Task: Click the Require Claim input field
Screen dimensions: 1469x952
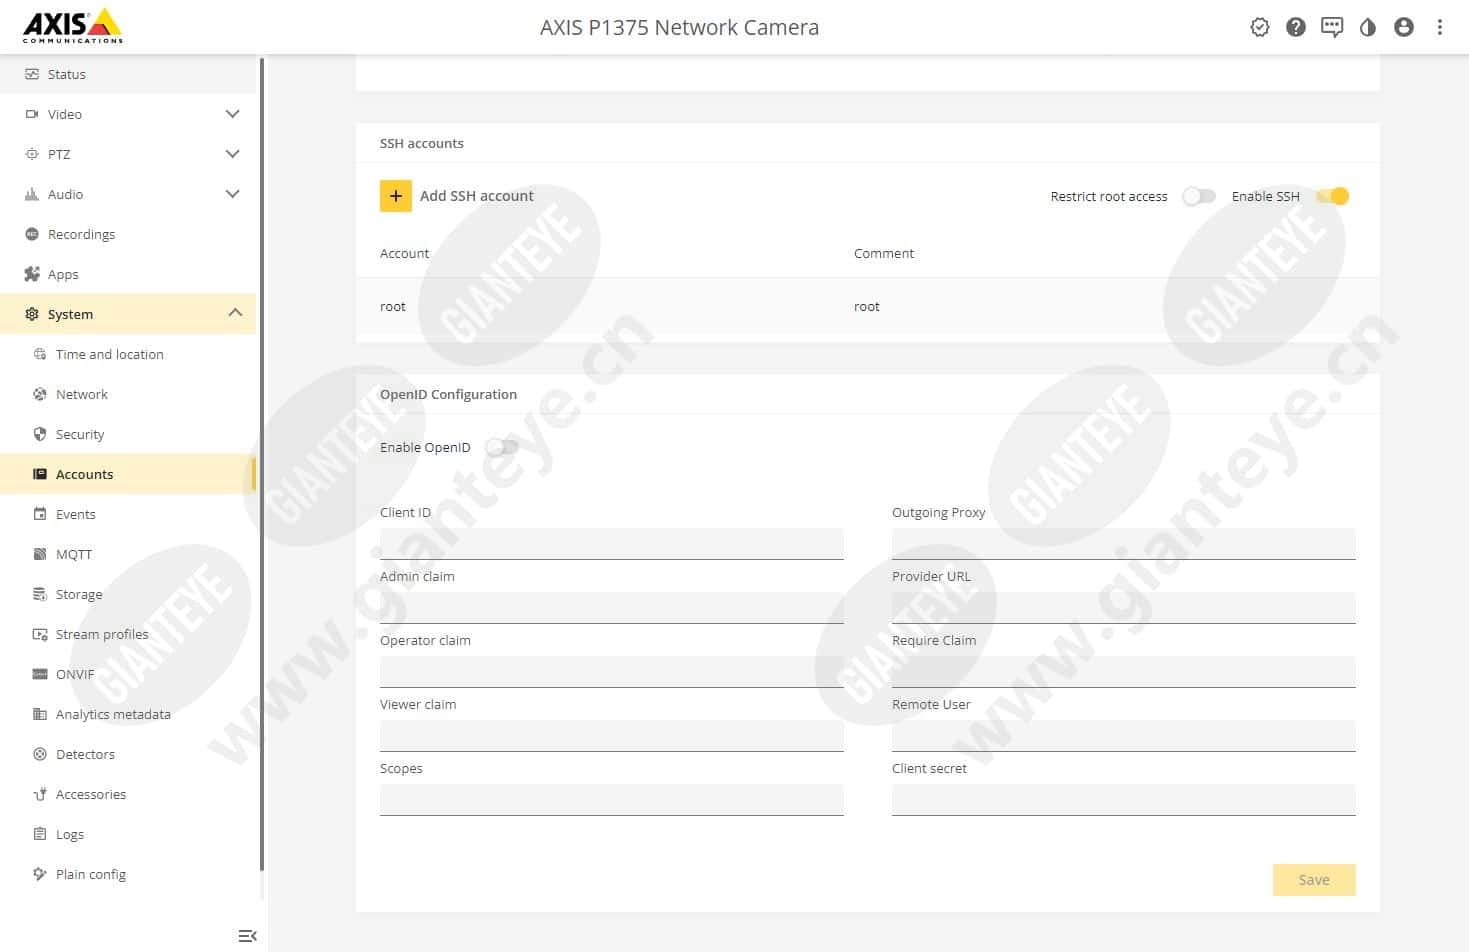Action: coord(1124,671)
